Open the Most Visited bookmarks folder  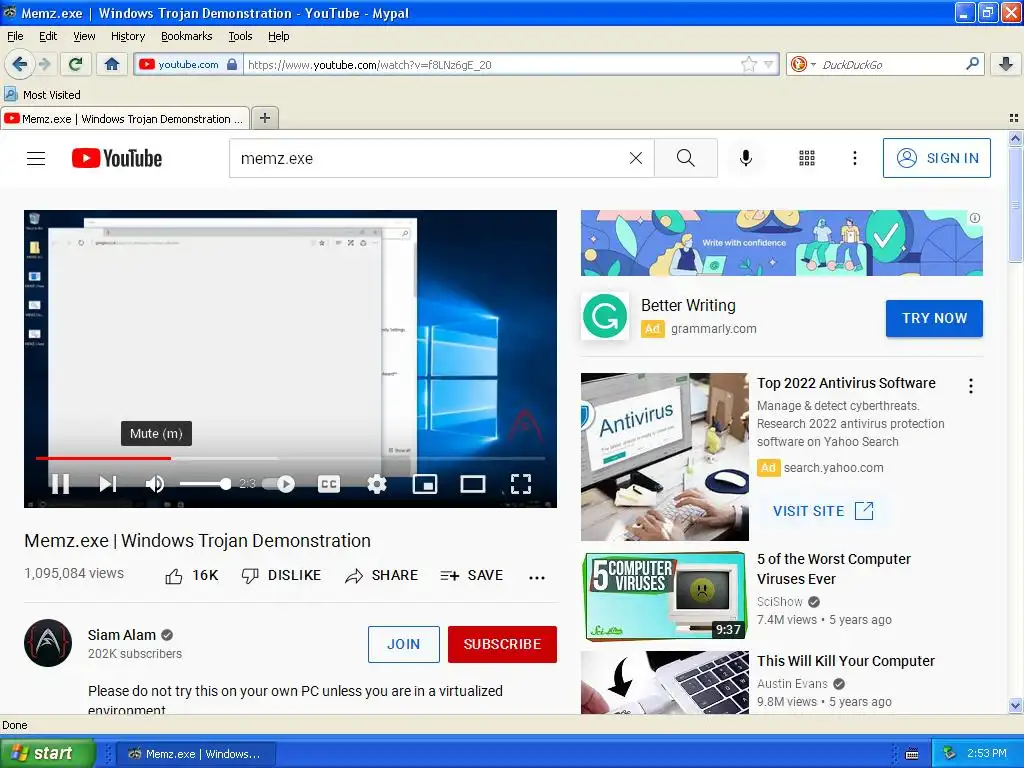tap(43, 95)
